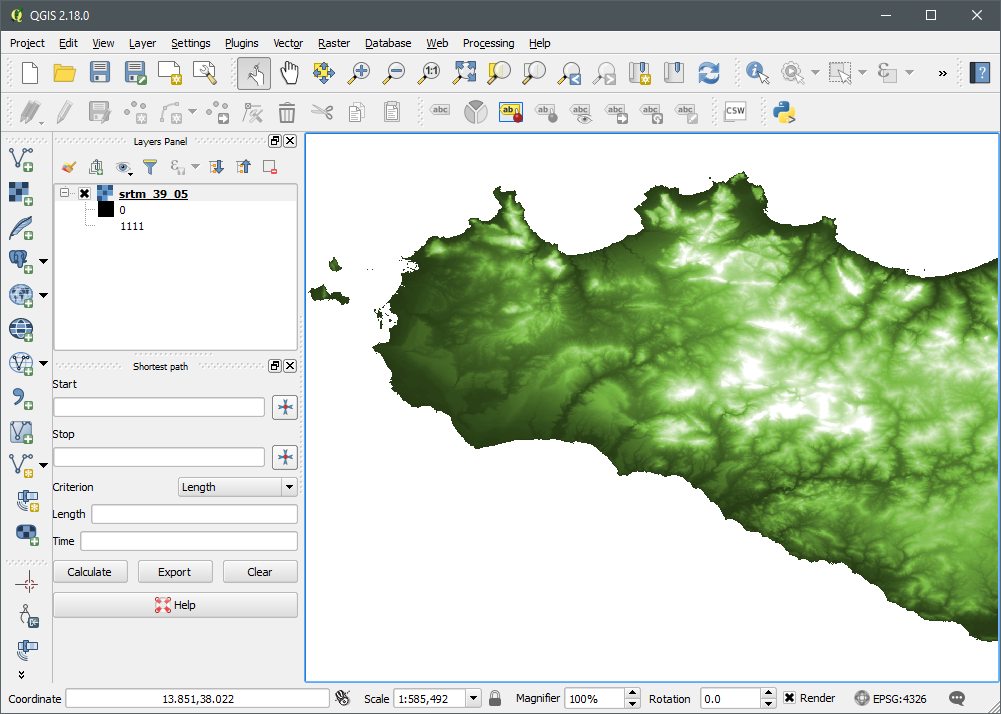Click black color swatch for value 0
1001x714 pixels.
[105, 209]
